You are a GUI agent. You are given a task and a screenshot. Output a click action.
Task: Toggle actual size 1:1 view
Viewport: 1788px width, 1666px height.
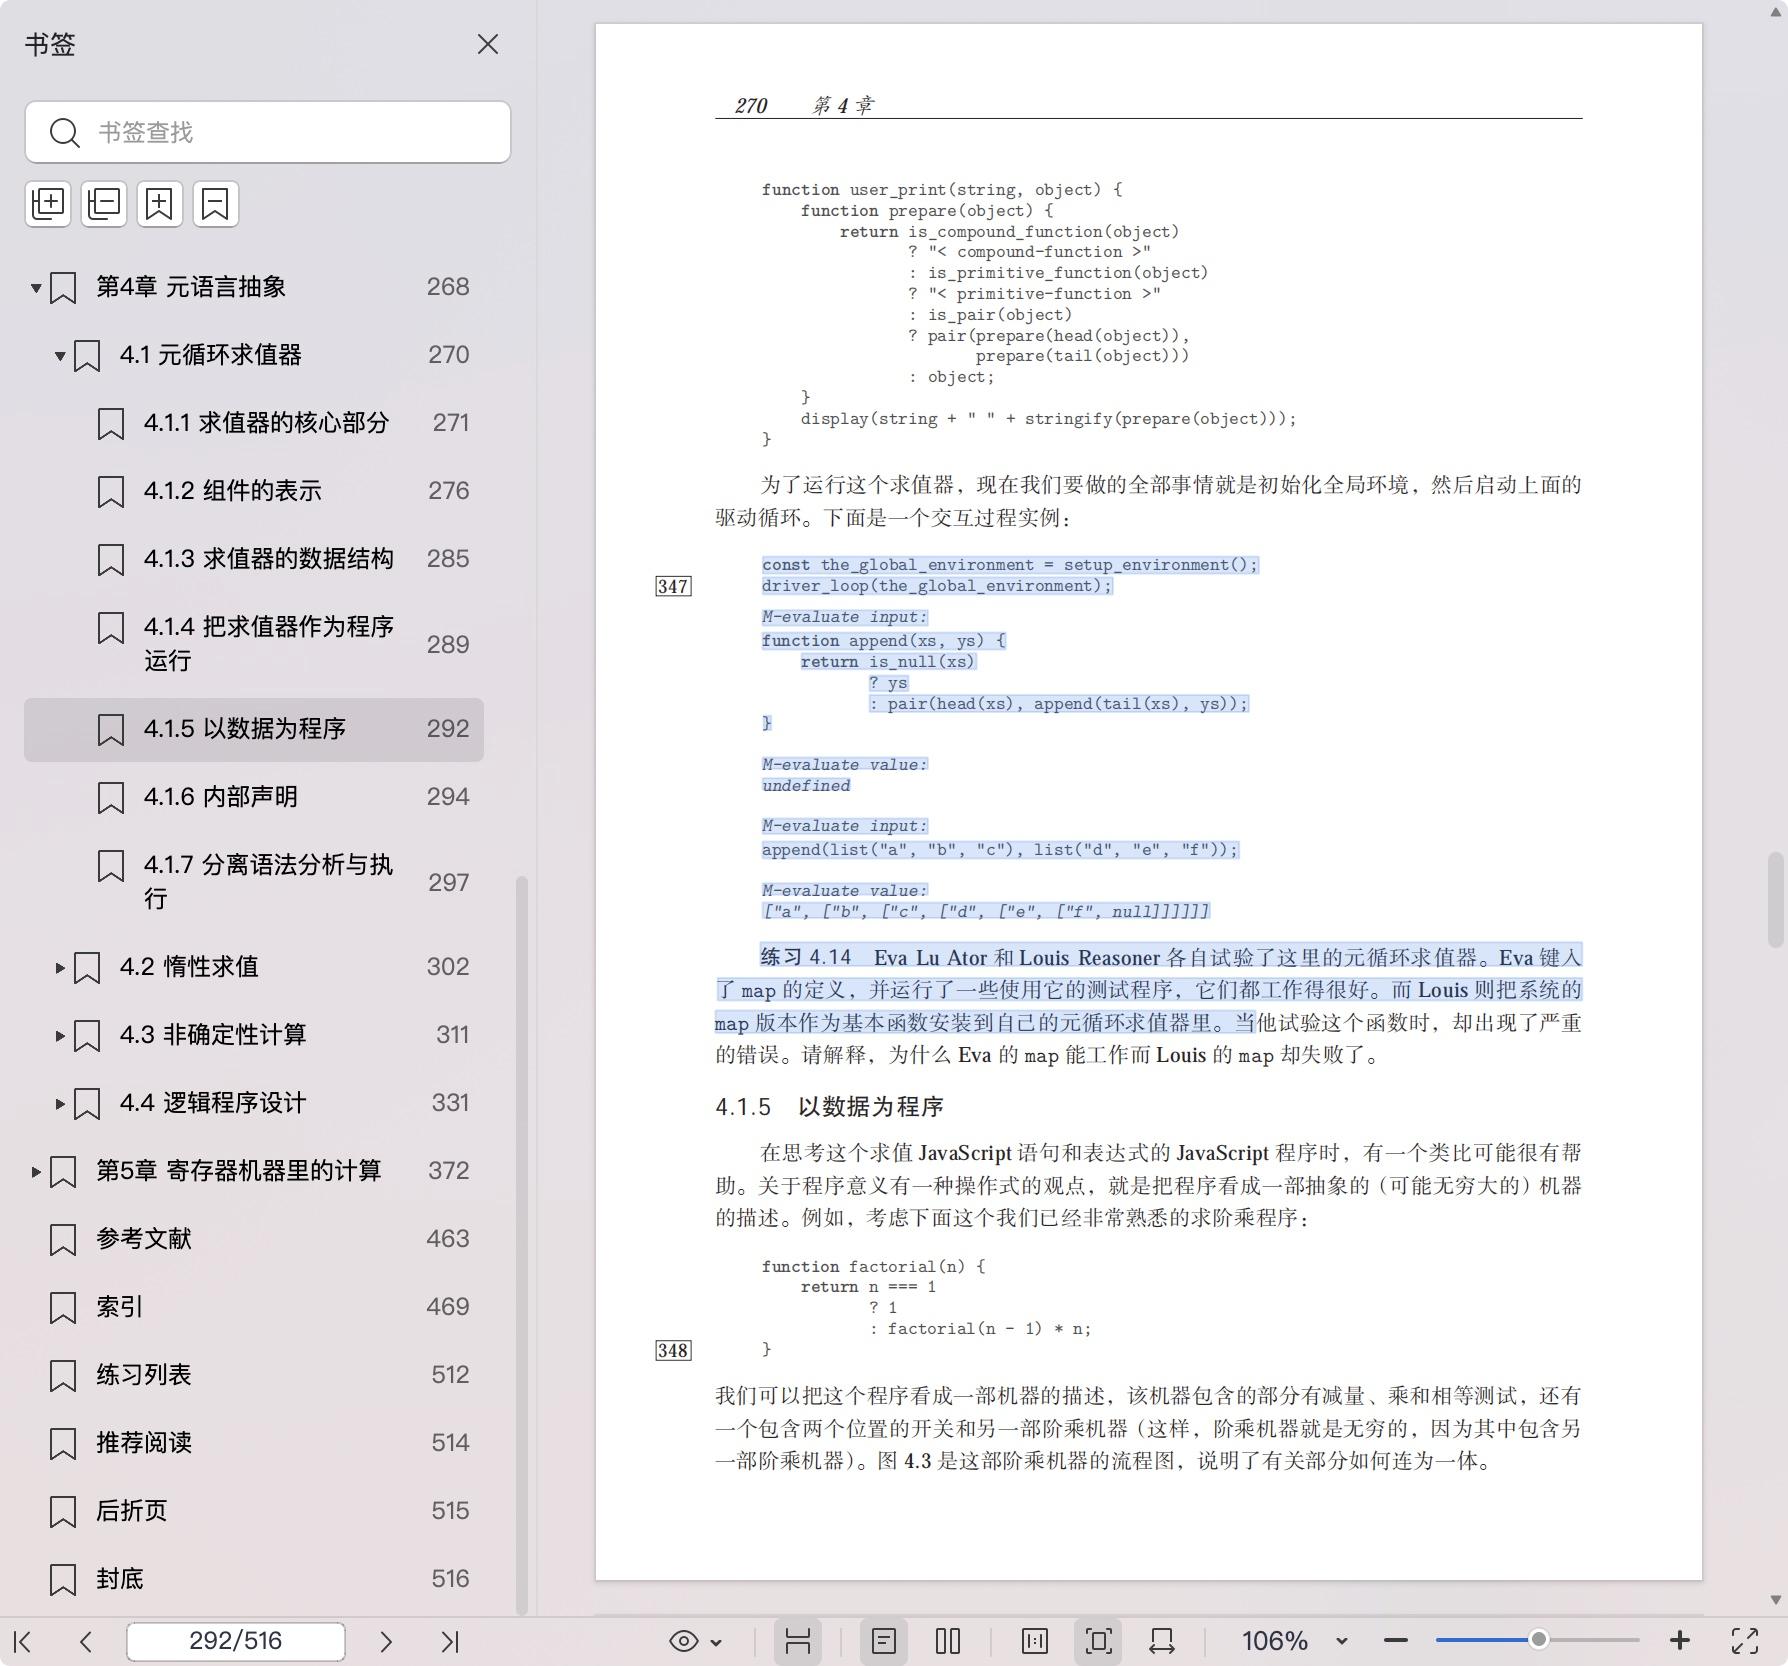(x=1035, y=1641)
